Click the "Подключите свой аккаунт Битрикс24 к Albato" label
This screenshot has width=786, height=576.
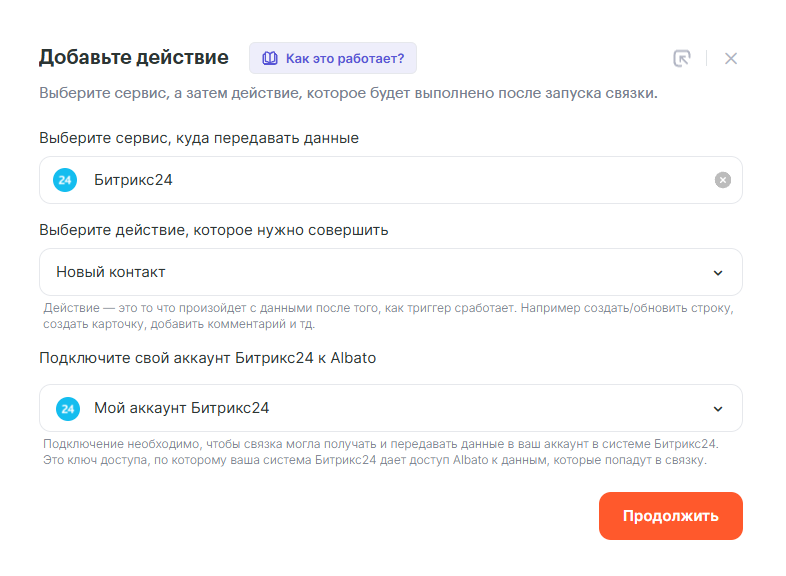coord(207,358)
